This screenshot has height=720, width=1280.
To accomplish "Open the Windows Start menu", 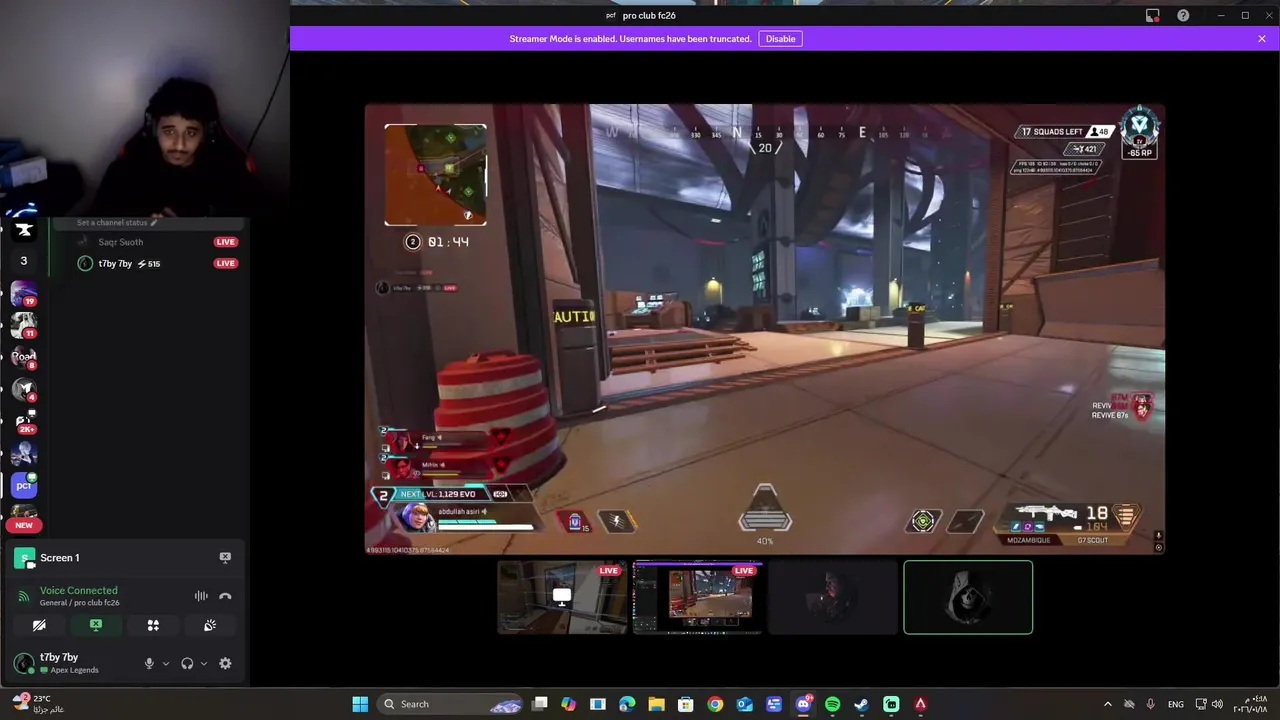I will click(x=360, y=704).
